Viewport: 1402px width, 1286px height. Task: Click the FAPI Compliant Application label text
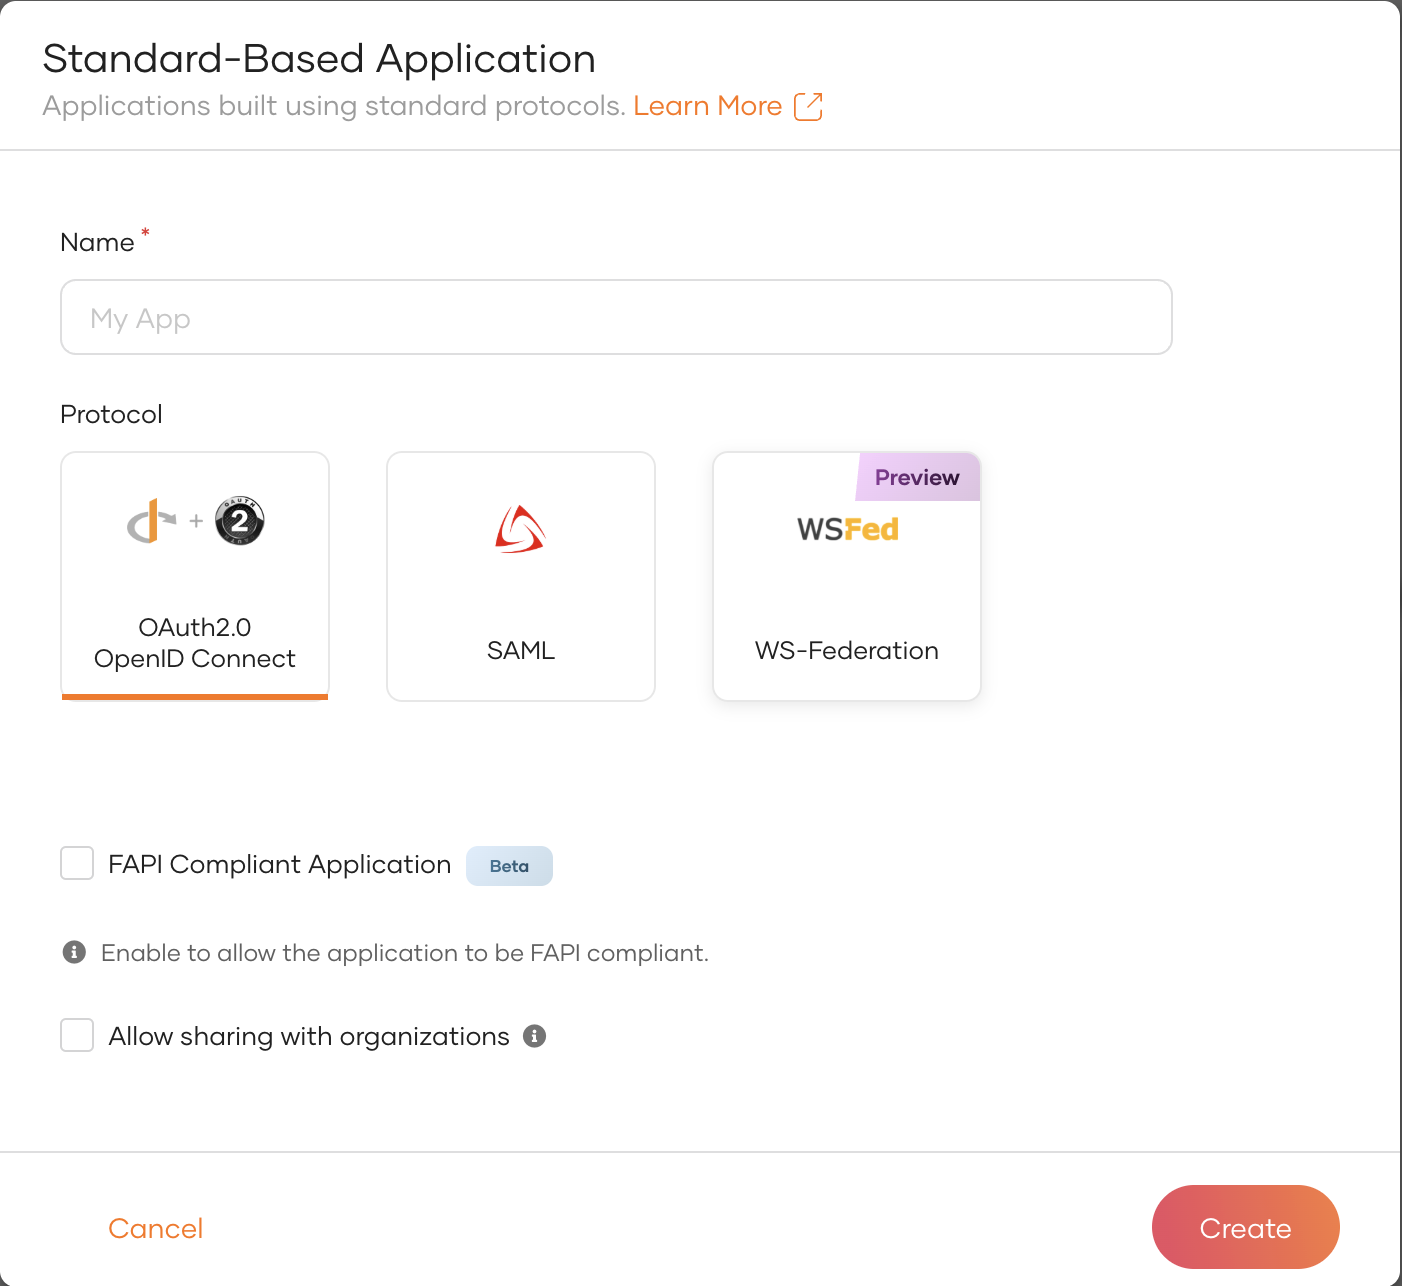click(x=280, y=864)
